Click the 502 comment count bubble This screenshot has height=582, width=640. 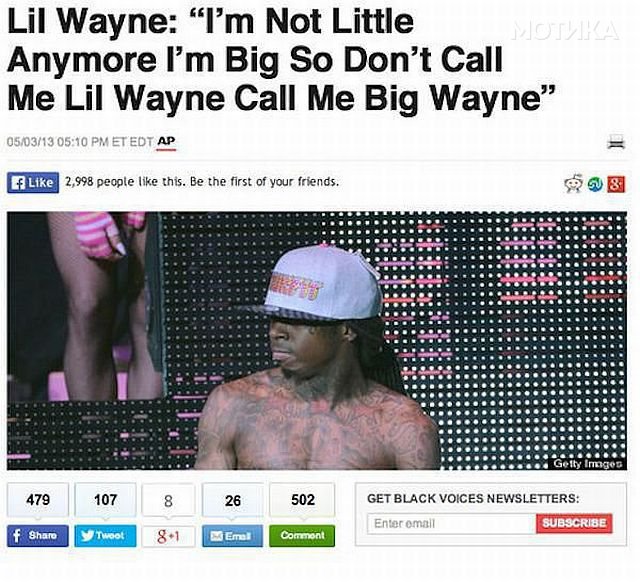click(x=302, y=500)
